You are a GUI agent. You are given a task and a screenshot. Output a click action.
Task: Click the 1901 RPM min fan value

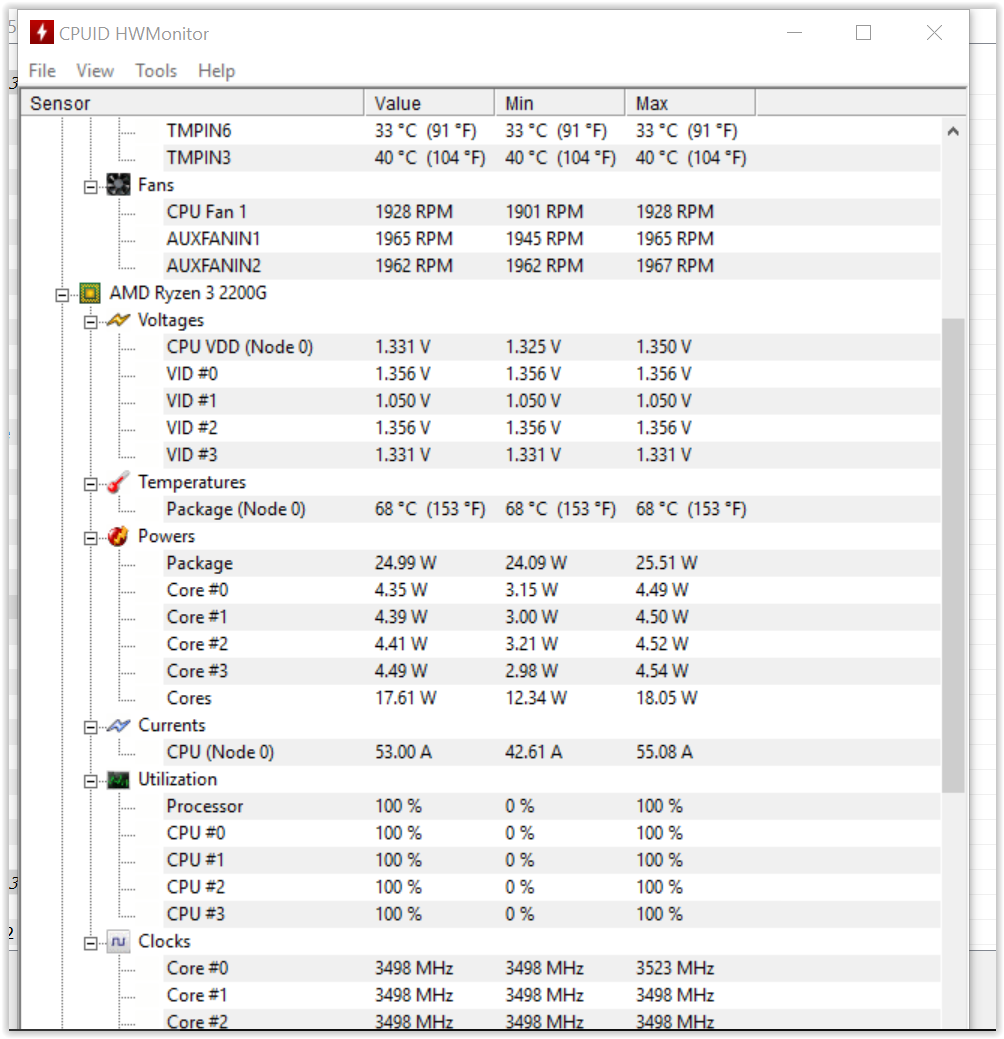[544, 212]
